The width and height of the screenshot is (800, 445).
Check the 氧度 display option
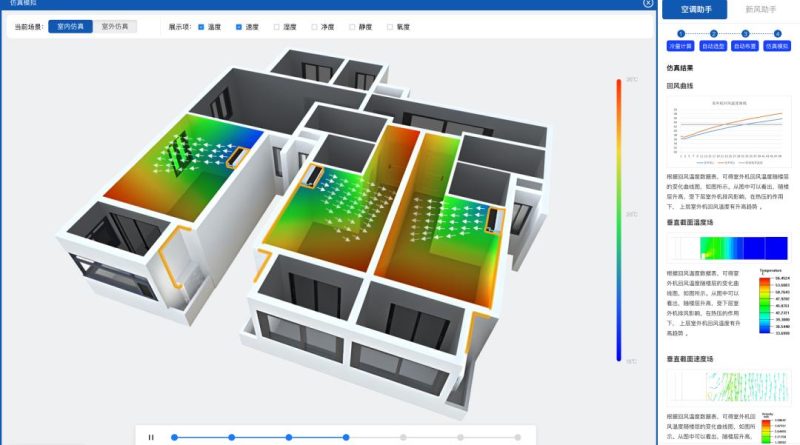388,27
